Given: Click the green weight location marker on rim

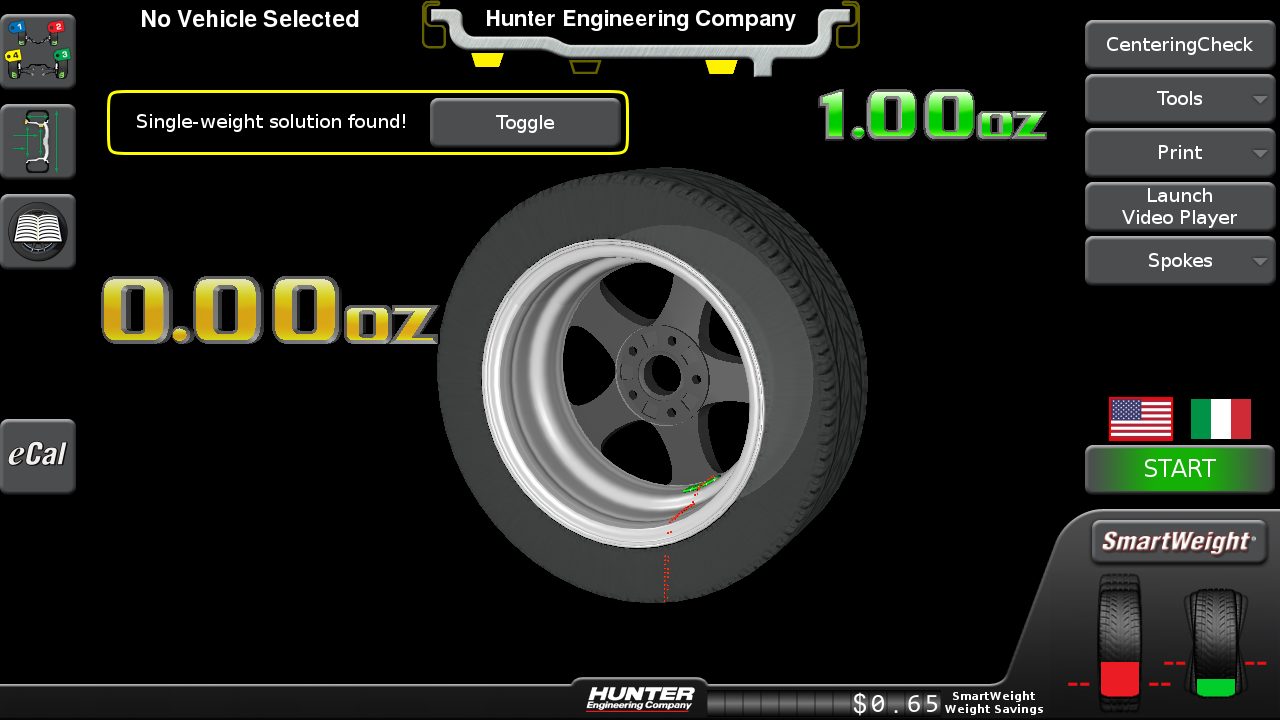Looking at the screenshot, I should point(700,485).
